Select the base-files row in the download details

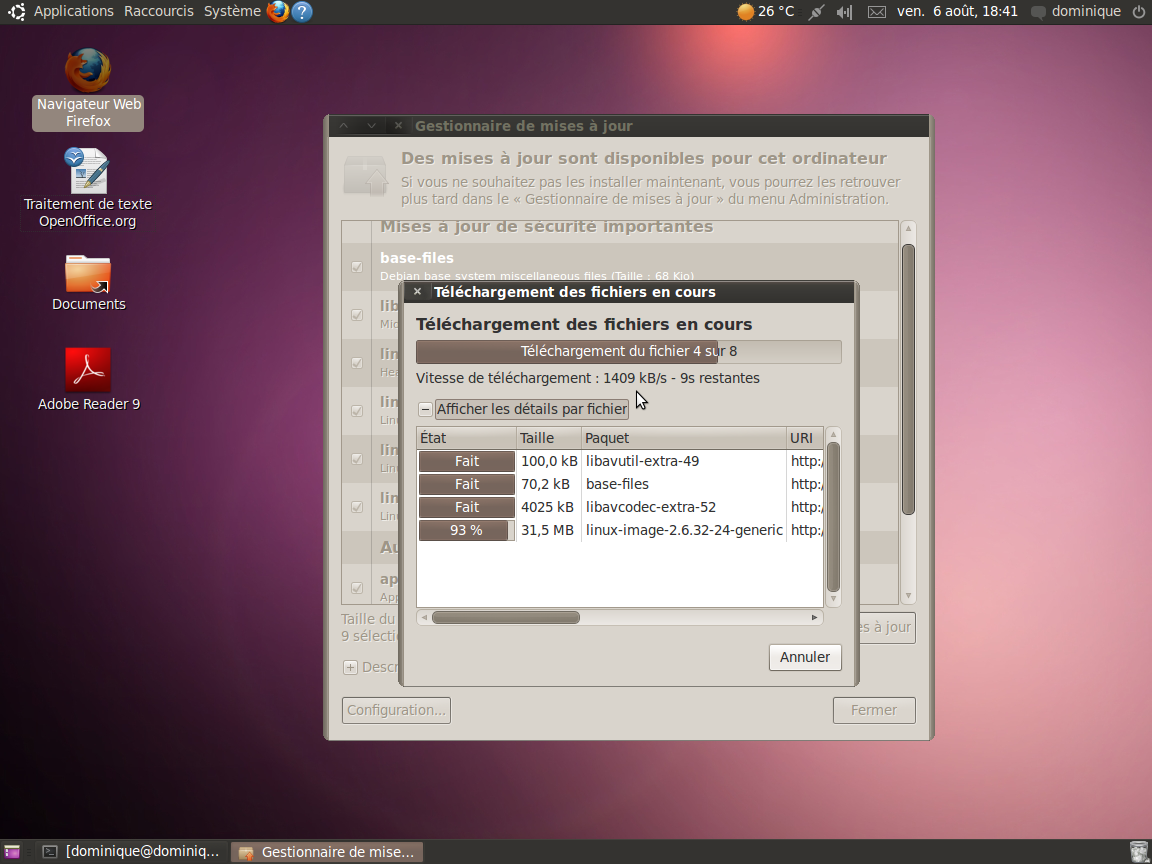tap(619, 484)
